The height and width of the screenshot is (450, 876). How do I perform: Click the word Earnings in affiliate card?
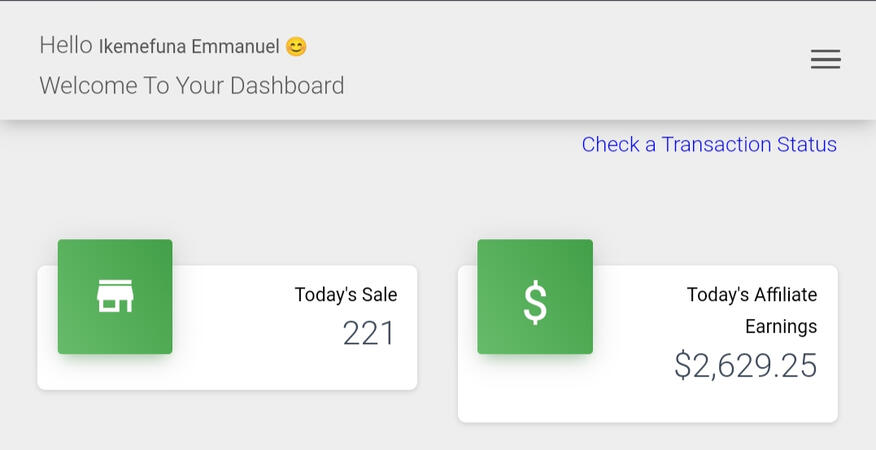tap(780, 327)
